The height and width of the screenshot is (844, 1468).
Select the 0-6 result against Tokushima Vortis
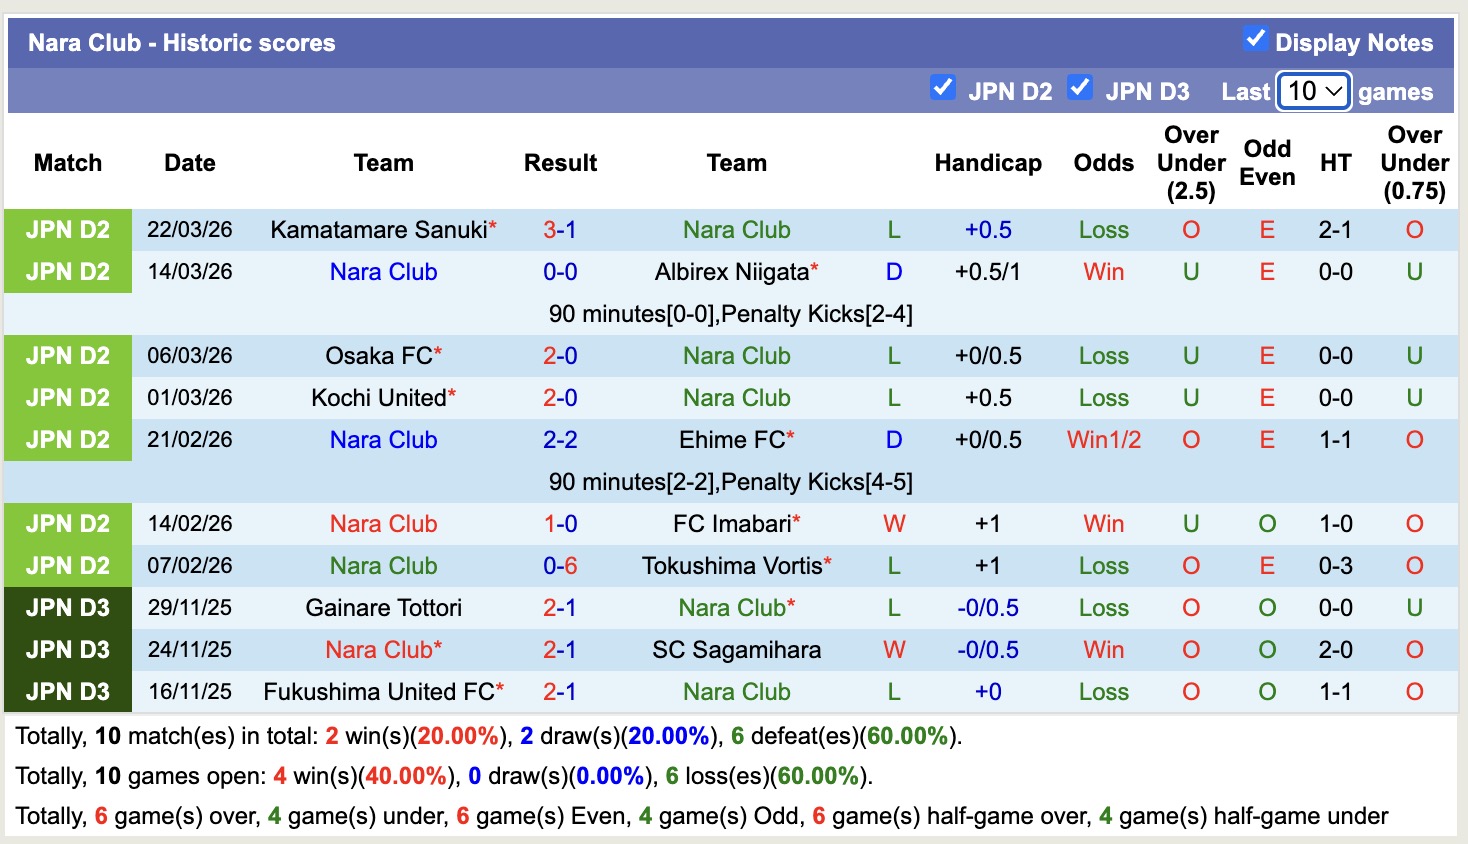[x=560, y=565]
